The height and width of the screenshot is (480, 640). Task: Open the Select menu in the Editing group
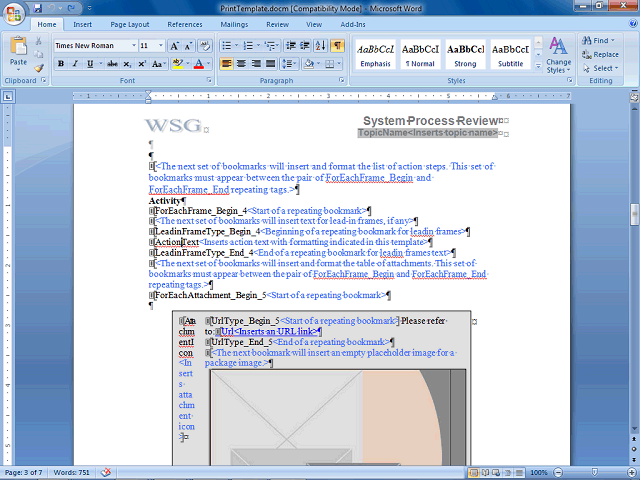pos(601,68)
